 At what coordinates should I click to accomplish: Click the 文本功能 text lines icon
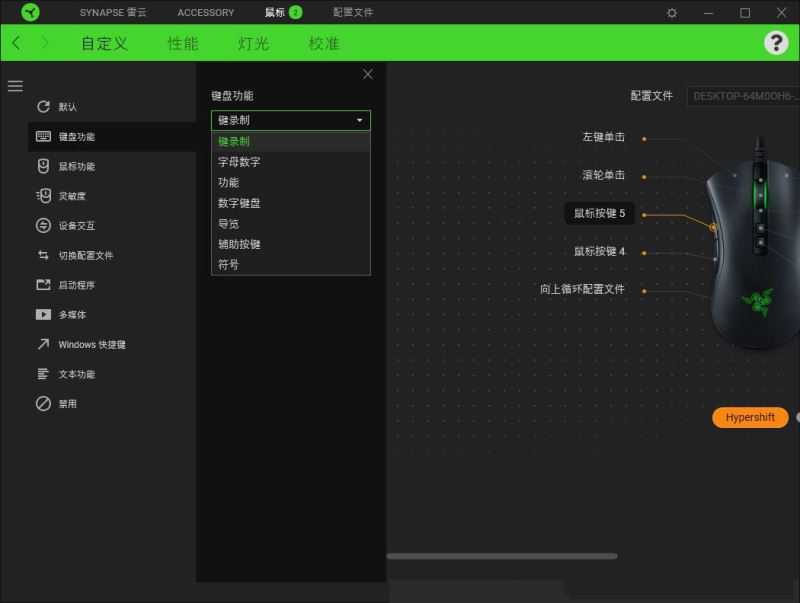pyautogui.click(x=43, y=373)
